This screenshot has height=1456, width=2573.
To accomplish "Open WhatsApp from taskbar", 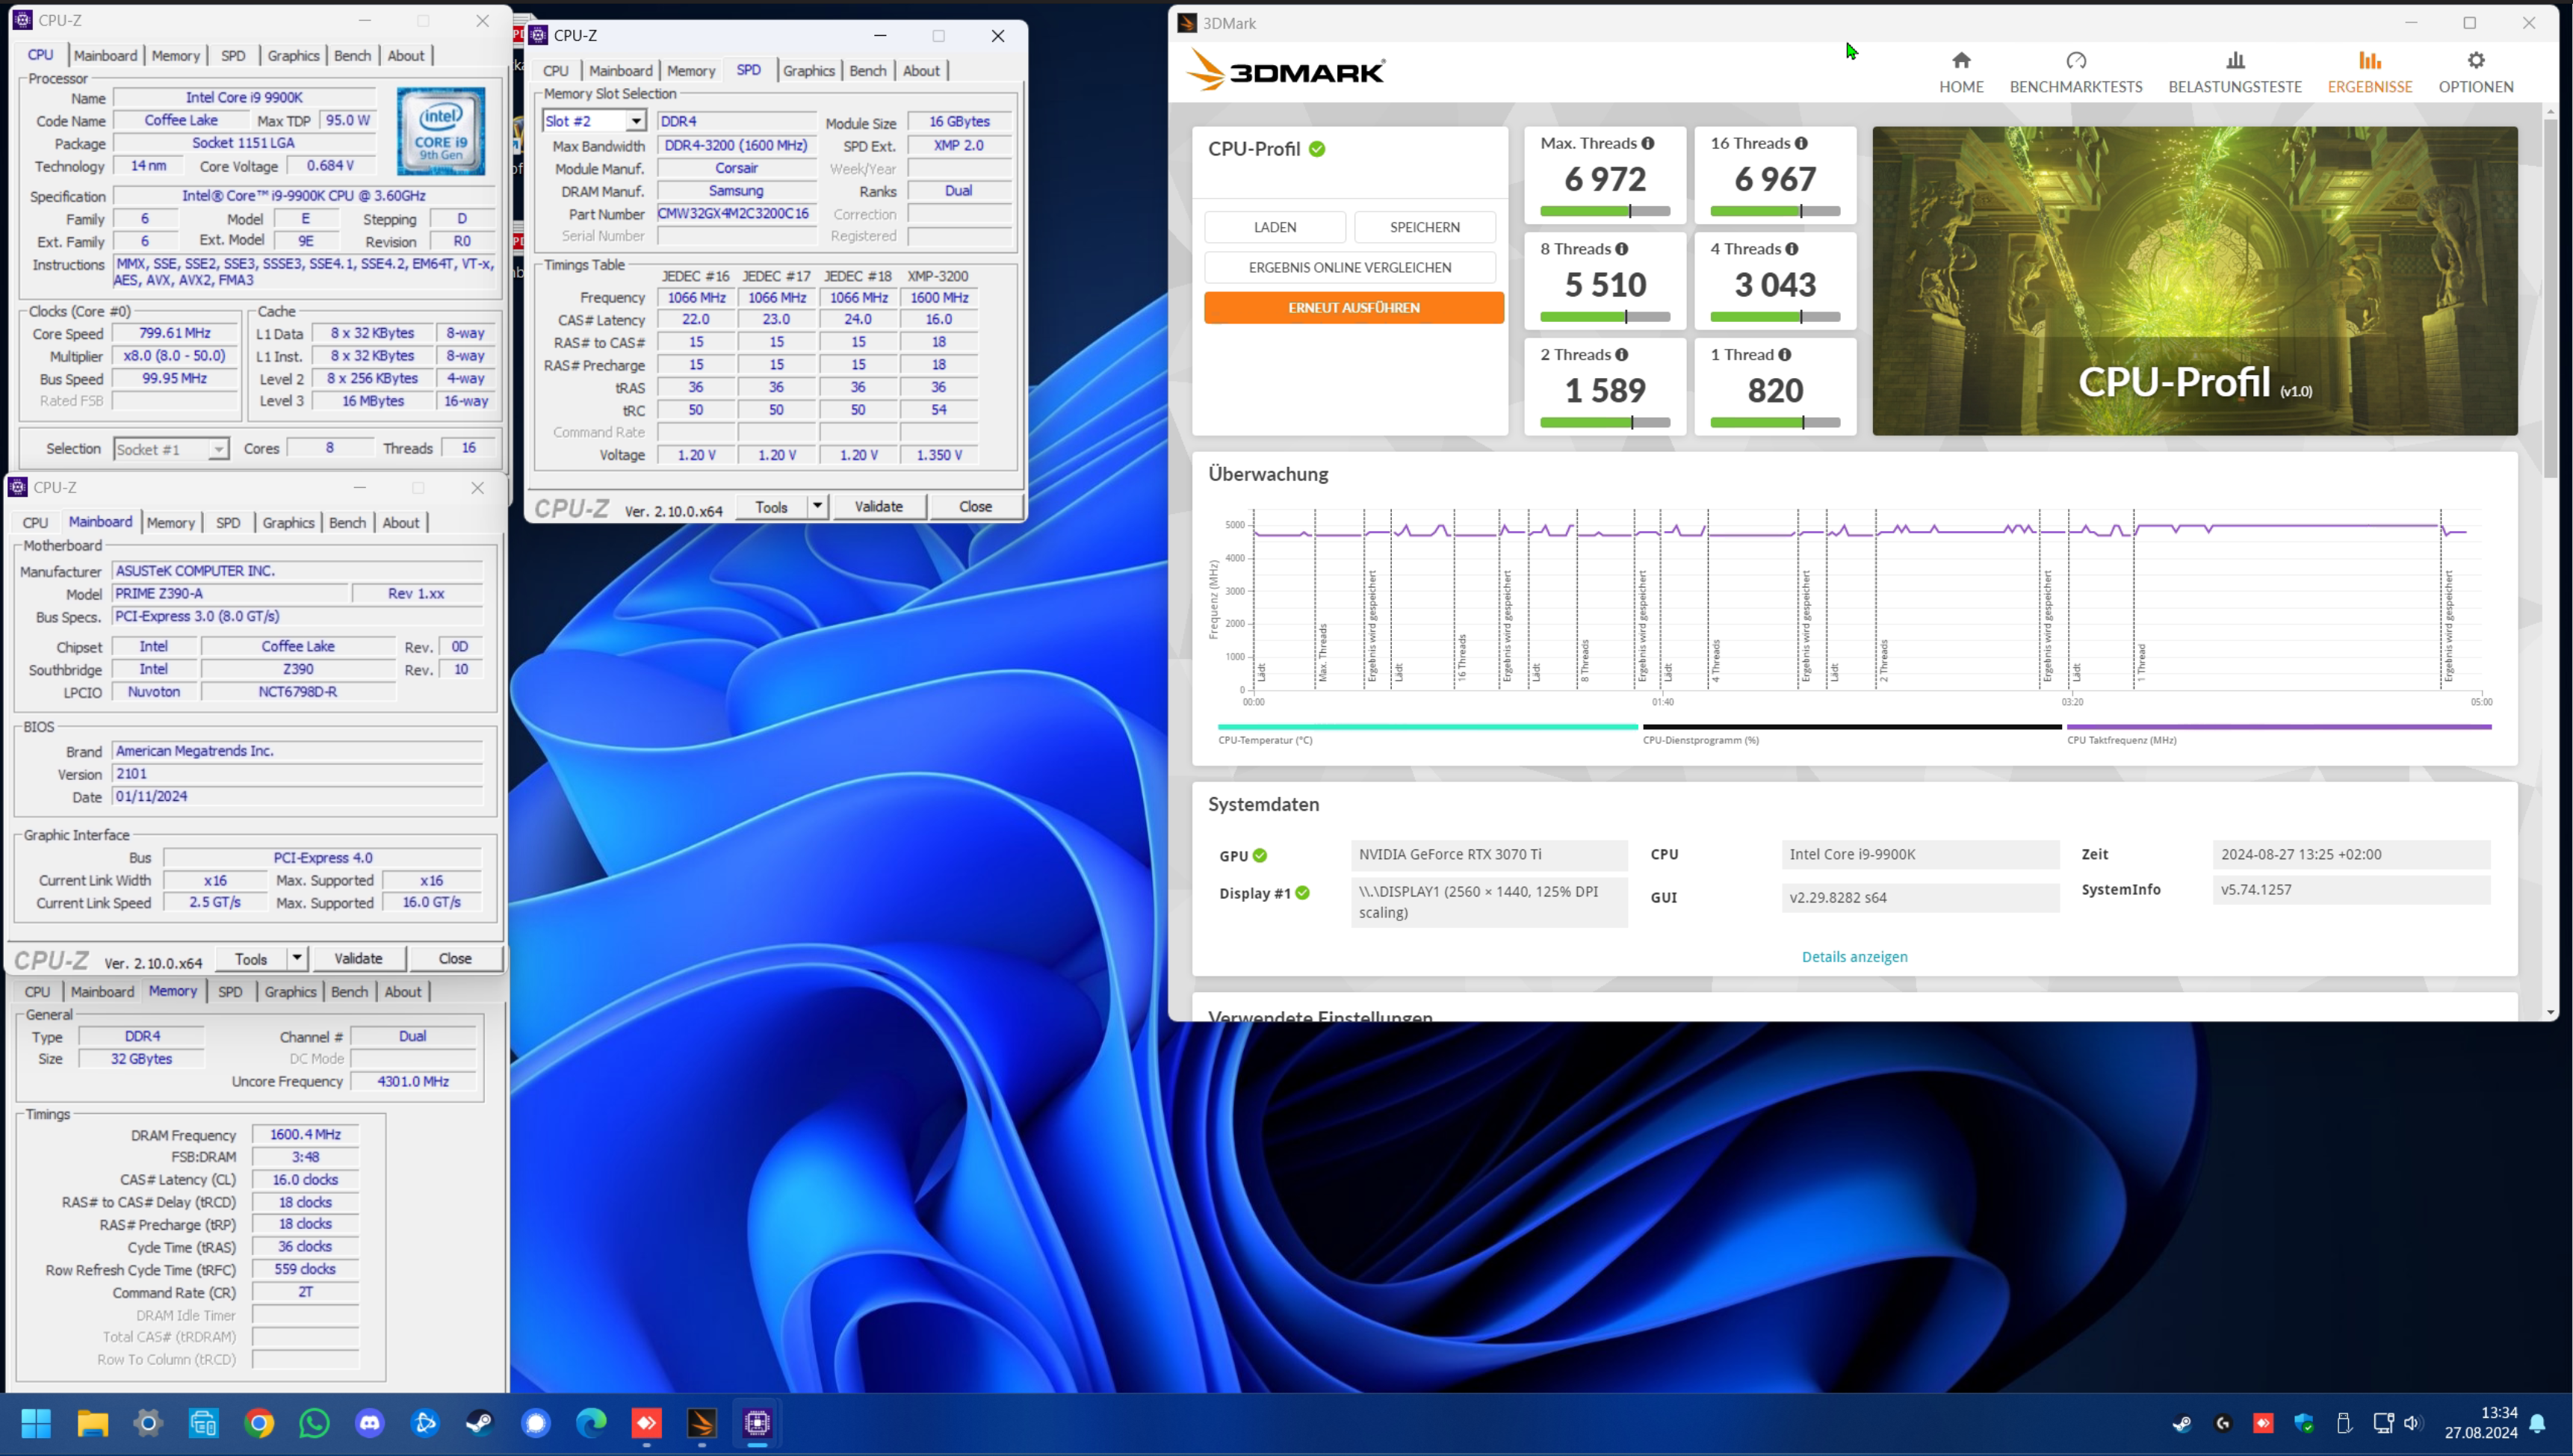I will pyautogui.click(x=314, y=1422).
